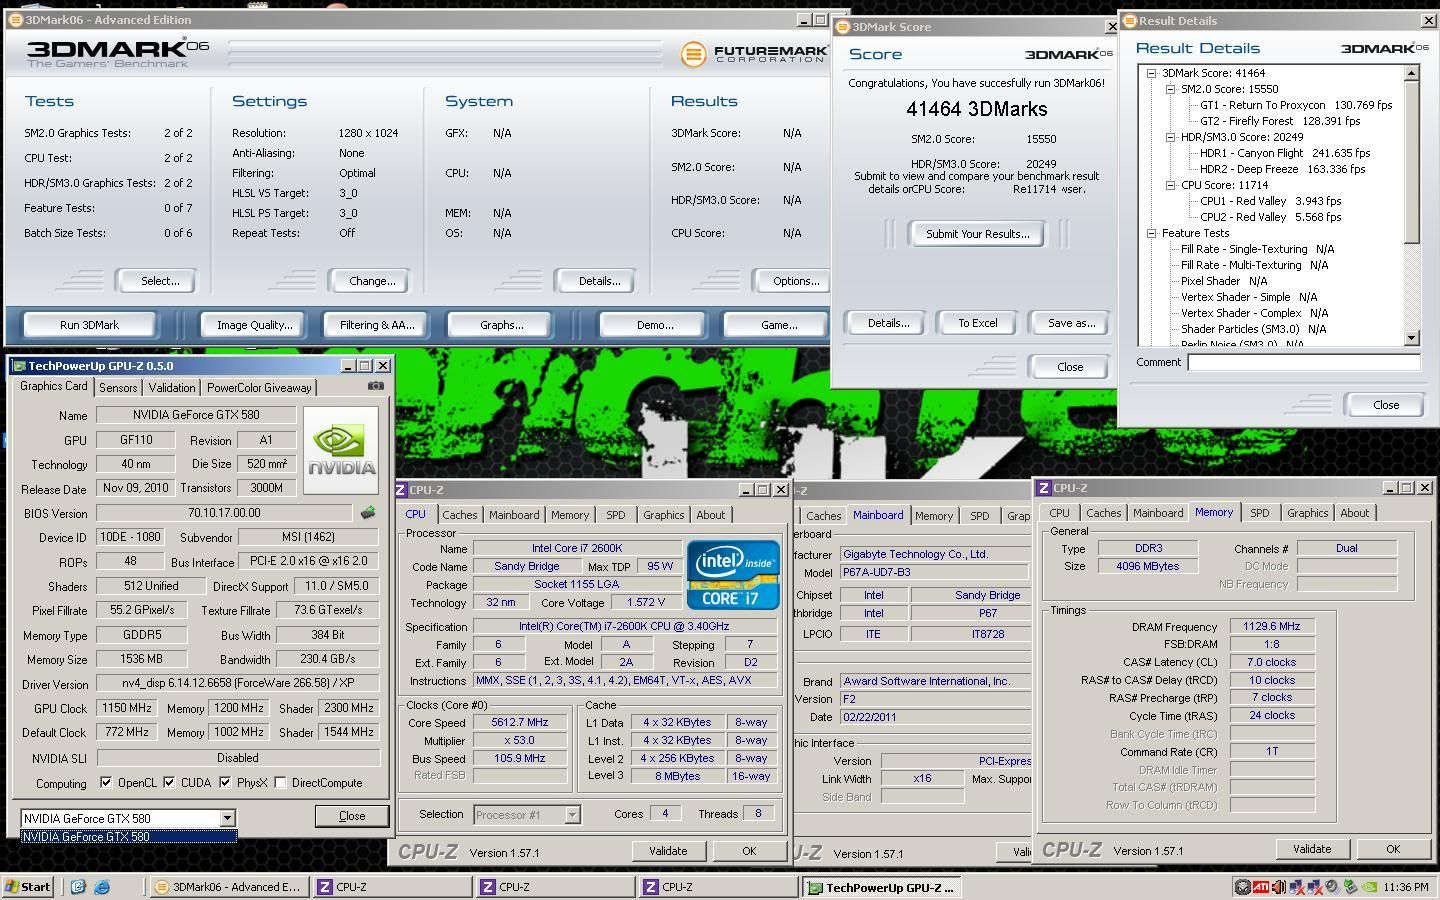Click the 41464 3DMarks score text
Image resolution: width=1440 pixels, height=900 pixels.
tap(977, 109)
